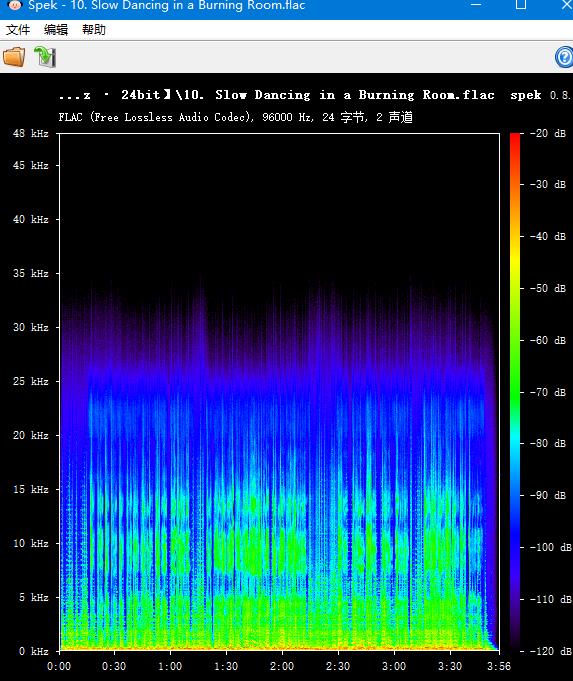This screenshot has height=681, width=573.
Task: Select the 2:00 time axis marker
Action: [x=282, y=666]
